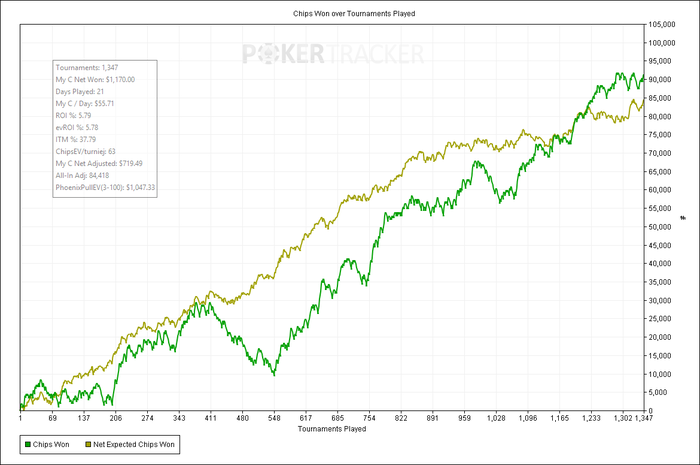Click the Days Played: 21 line
This screenshot has width=700, height=465.
coord(79,91)
